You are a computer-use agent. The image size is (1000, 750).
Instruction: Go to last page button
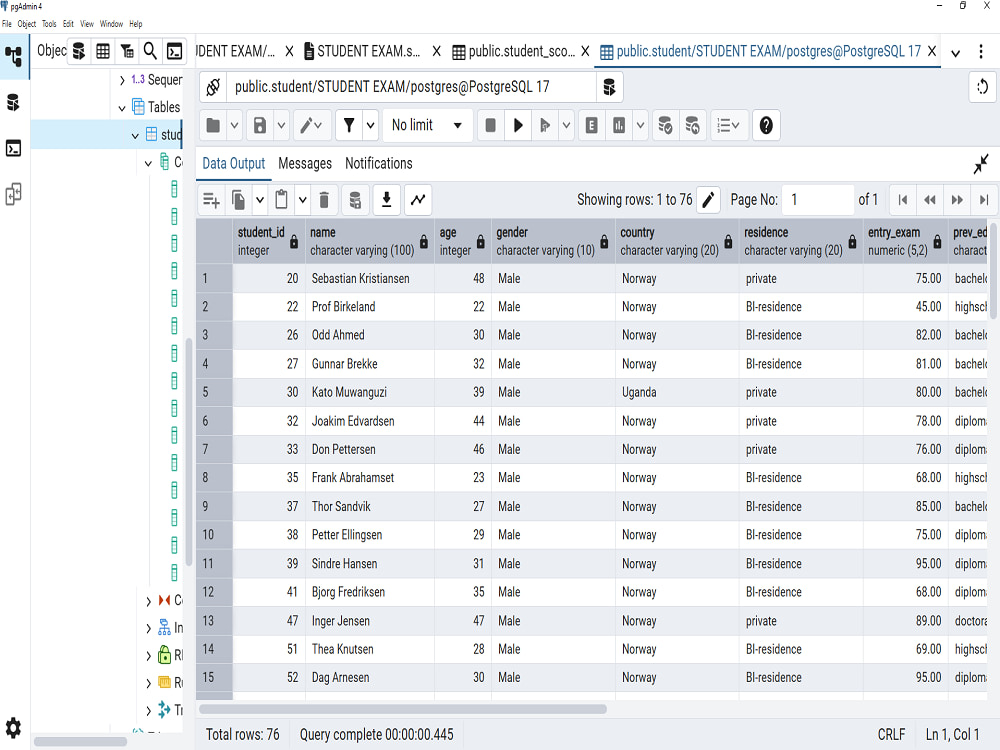pyautogui.click(x=984, y=200)
